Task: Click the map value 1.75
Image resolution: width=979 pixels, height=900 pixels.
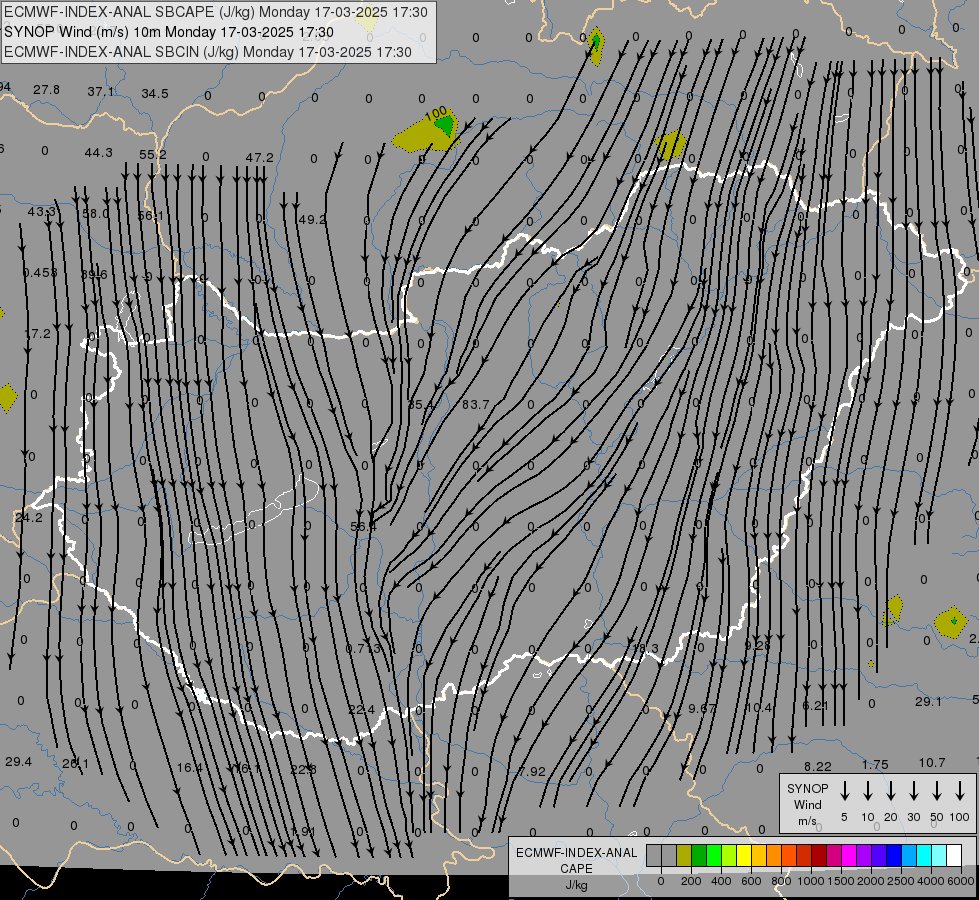Action: click(x=875, y=764)
